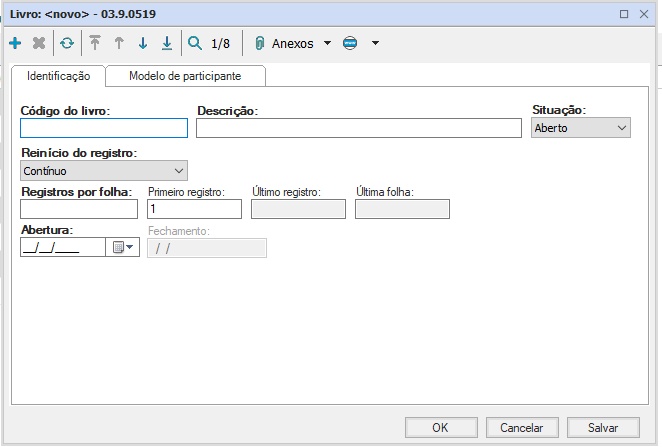Focus the Código do livro input field
Image resolution: width=662 pixels, height=447 pixels.
pyautogui.click(x=104, y=128)
